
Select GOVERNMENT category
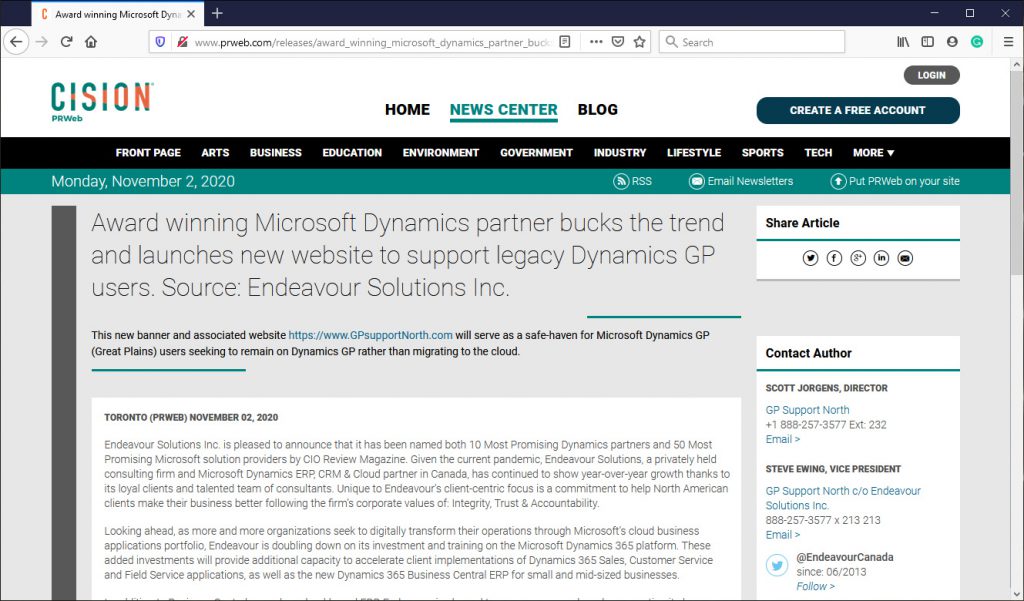[536, 152]
